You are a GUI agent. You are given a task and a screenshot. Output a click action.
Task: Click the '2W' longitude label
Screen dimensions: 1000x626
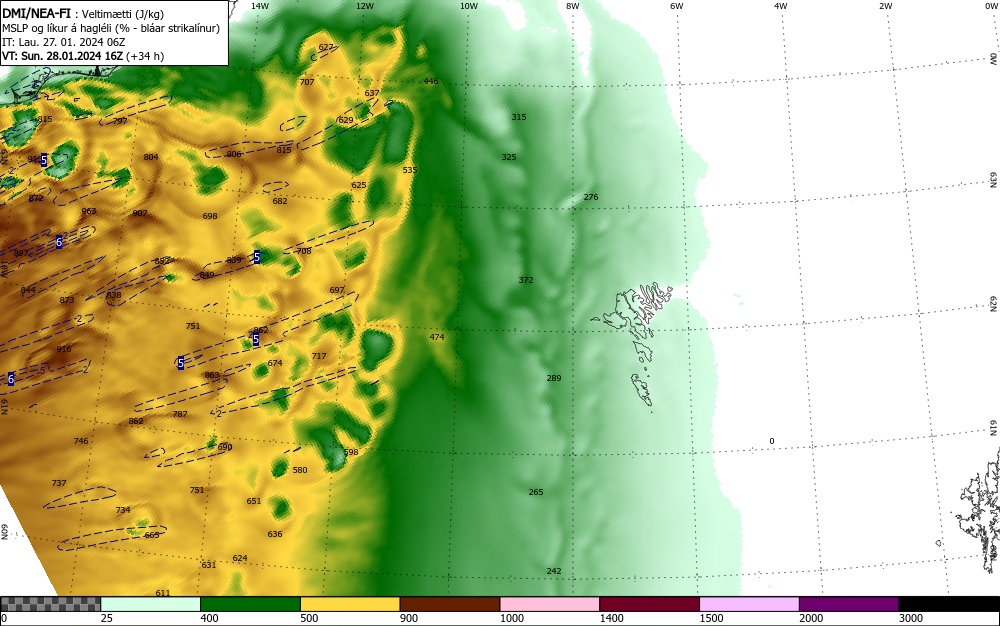(x=885, y=6)
